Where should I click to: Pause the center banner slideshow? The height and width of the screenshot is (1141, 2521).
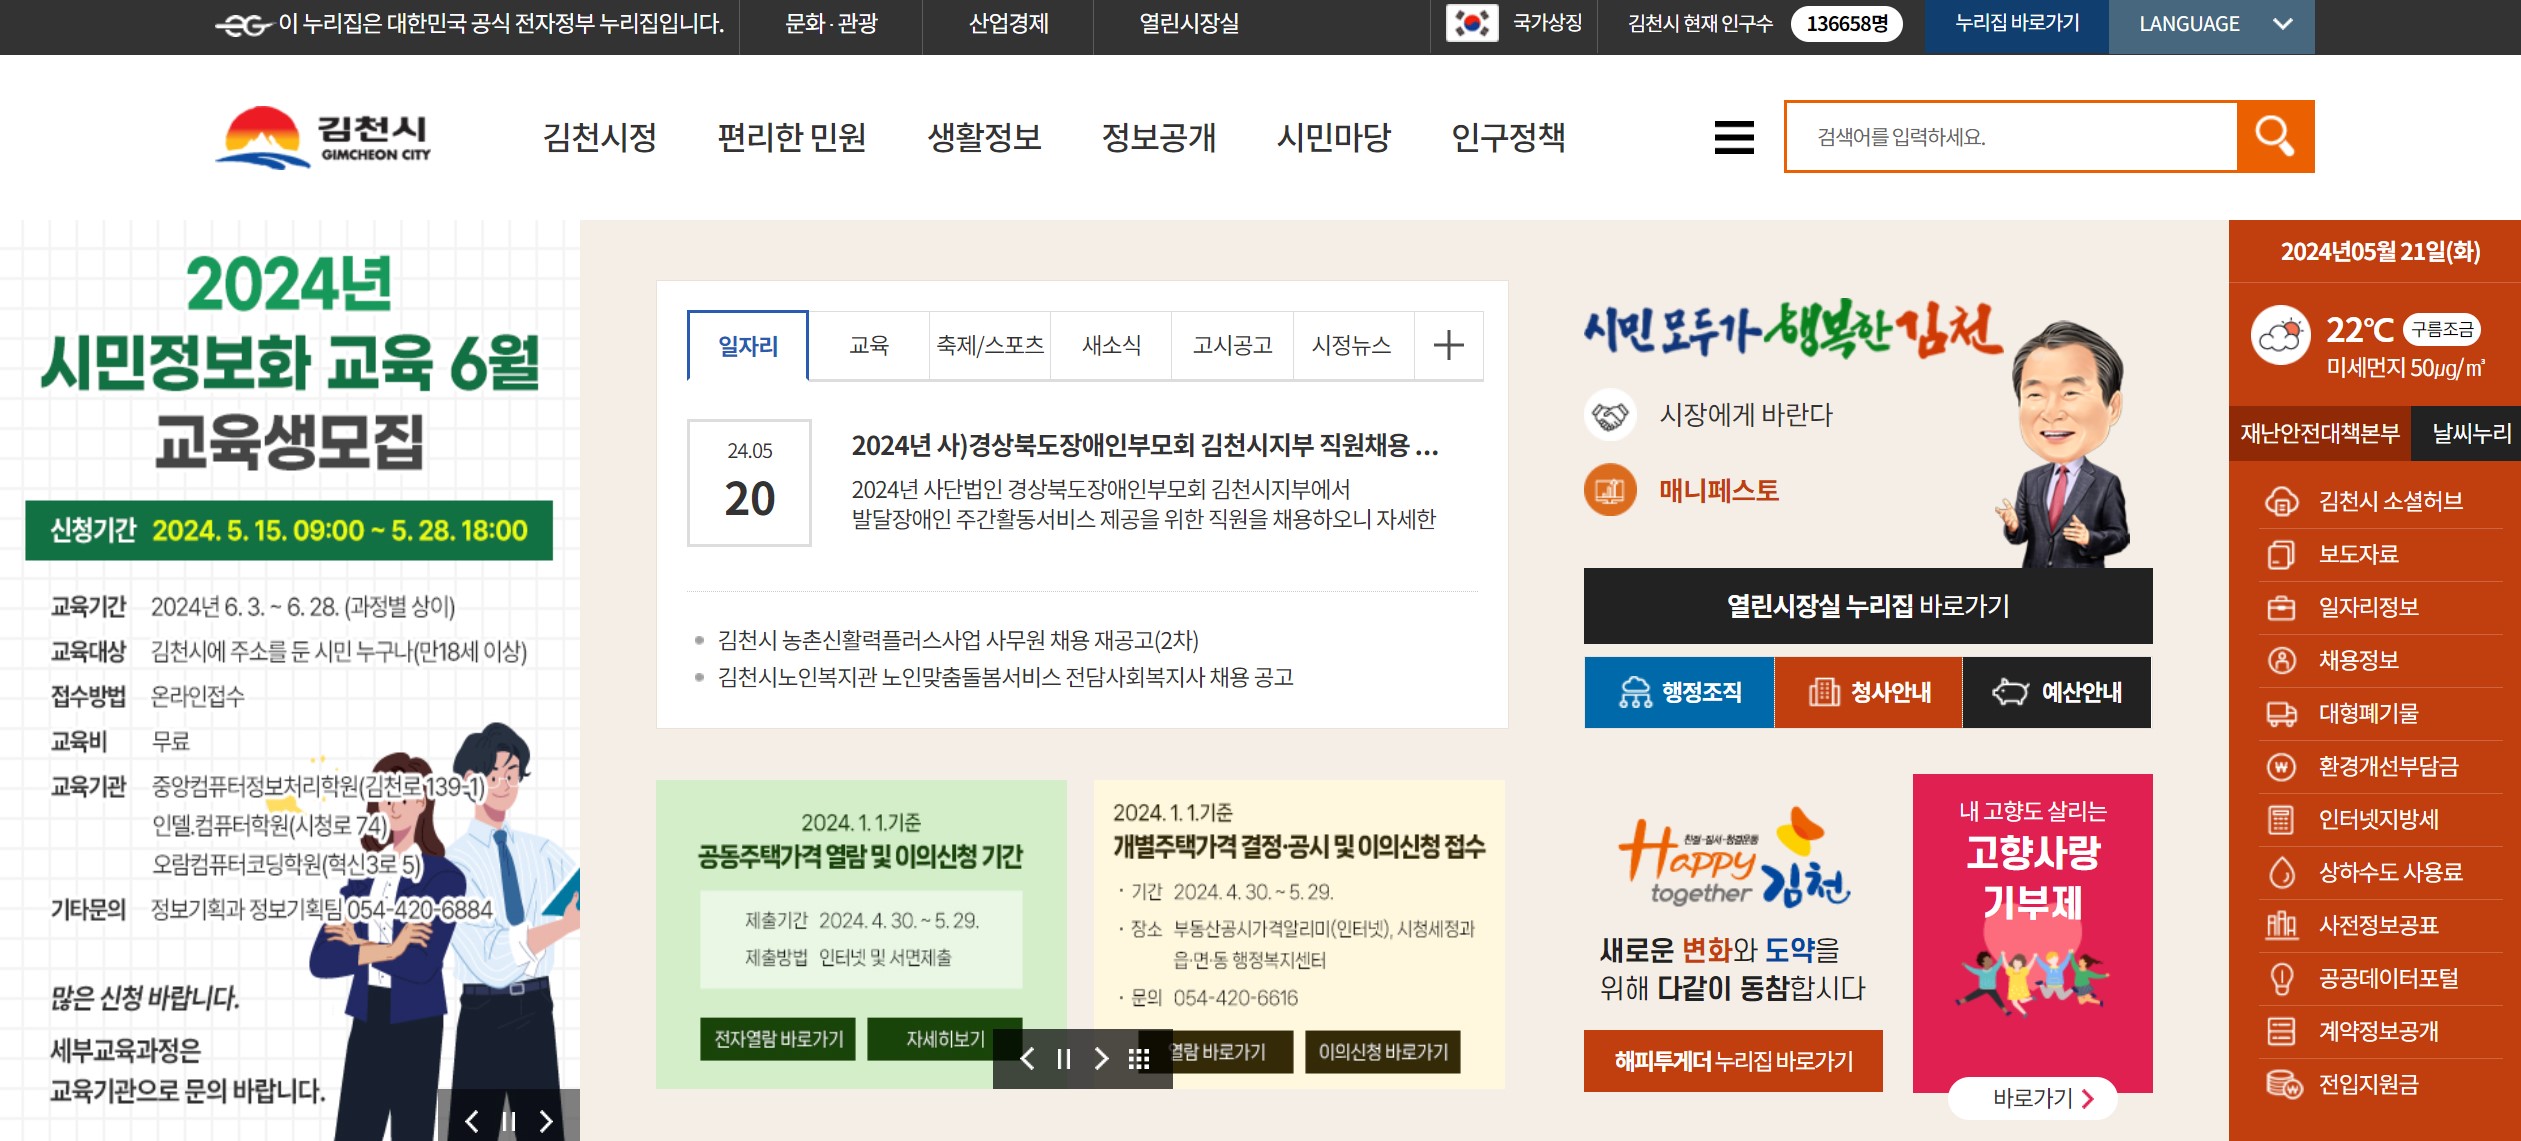[x=1064, y=1059]
